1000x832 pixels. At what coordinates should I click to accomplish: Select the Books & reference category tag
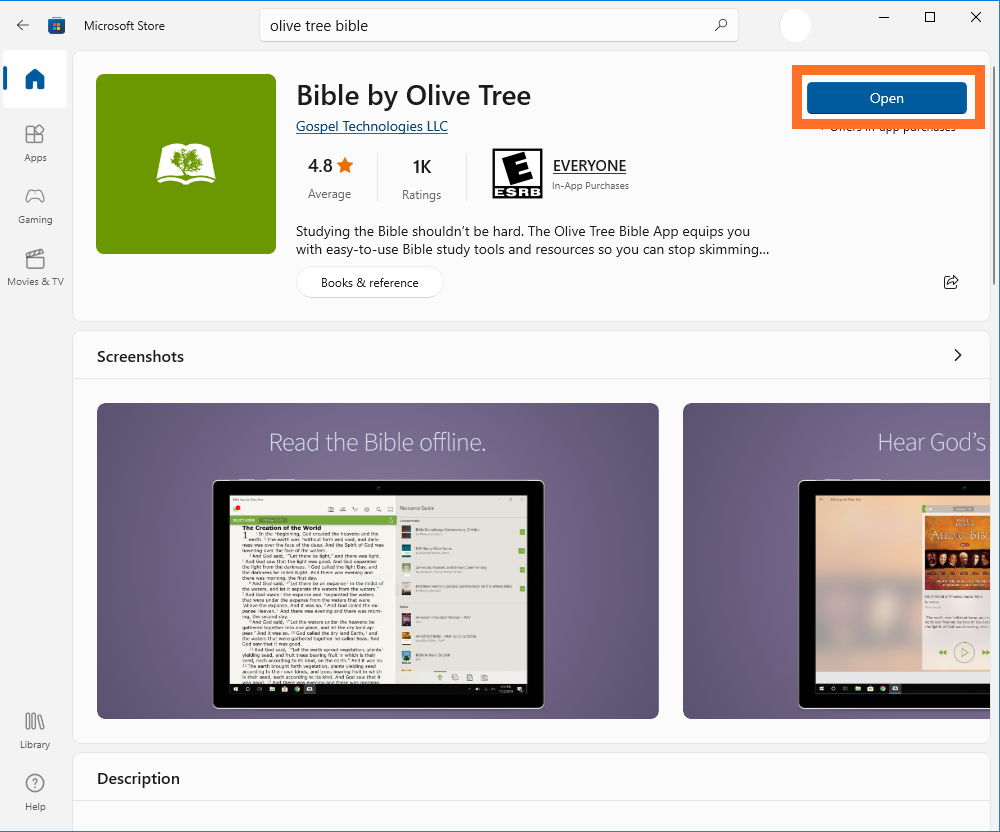369,282
